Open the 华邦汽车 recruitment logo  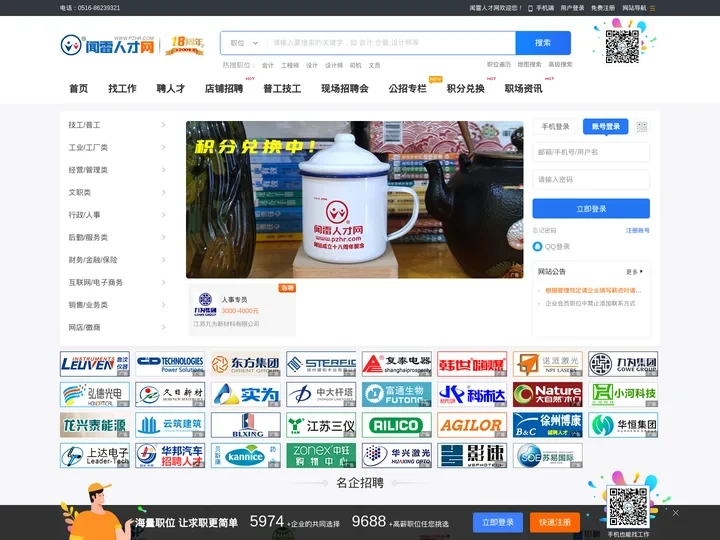point(170,455)
